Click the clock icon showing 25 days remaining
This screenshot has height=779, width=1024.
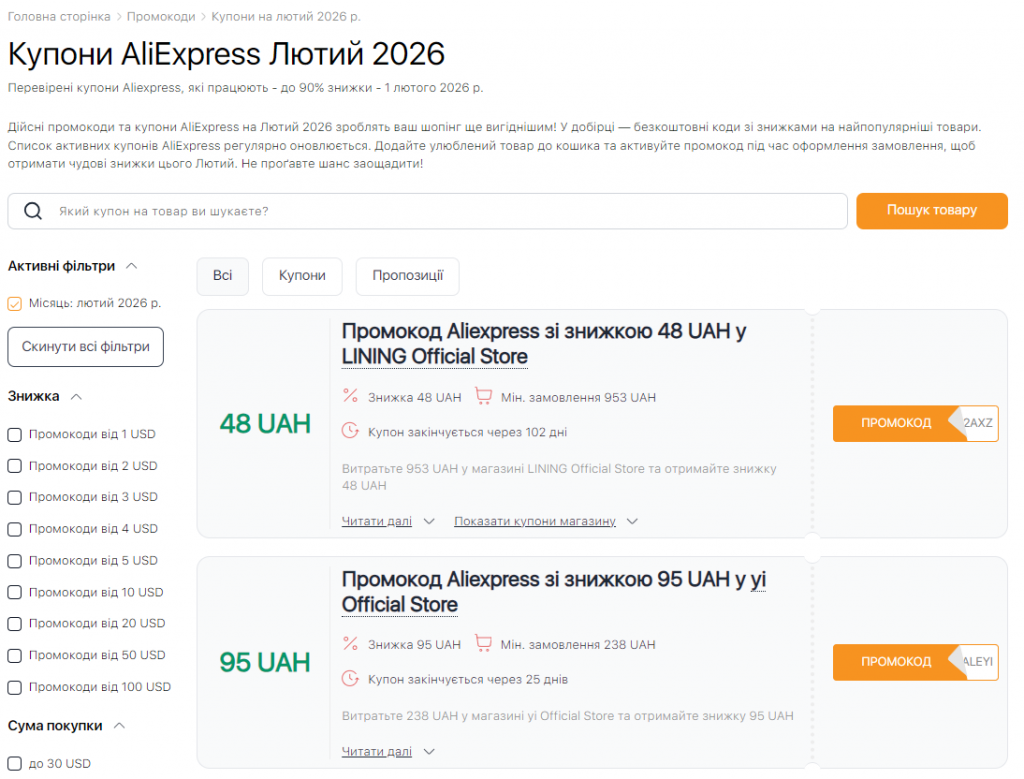[352, 675]
